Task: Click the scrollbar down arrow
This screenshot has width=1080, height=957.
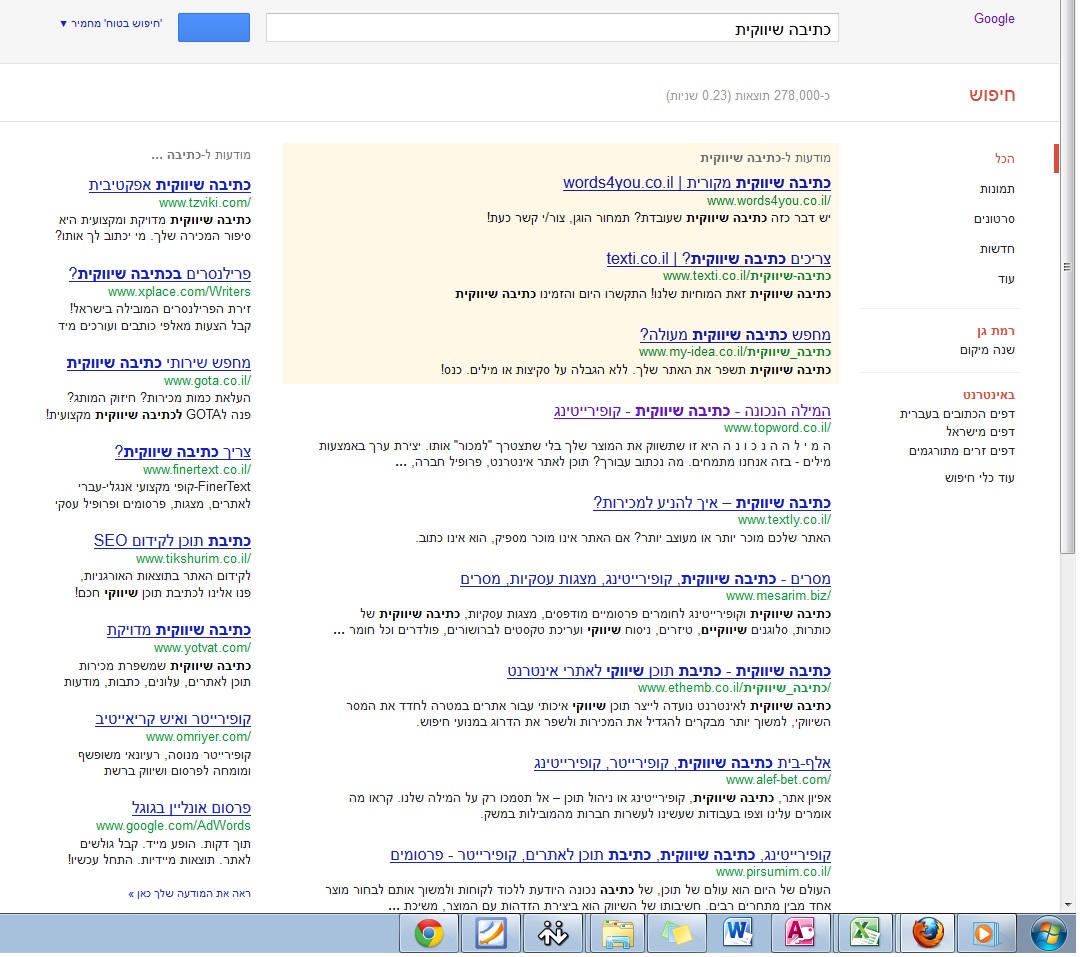Action: 1068,905
